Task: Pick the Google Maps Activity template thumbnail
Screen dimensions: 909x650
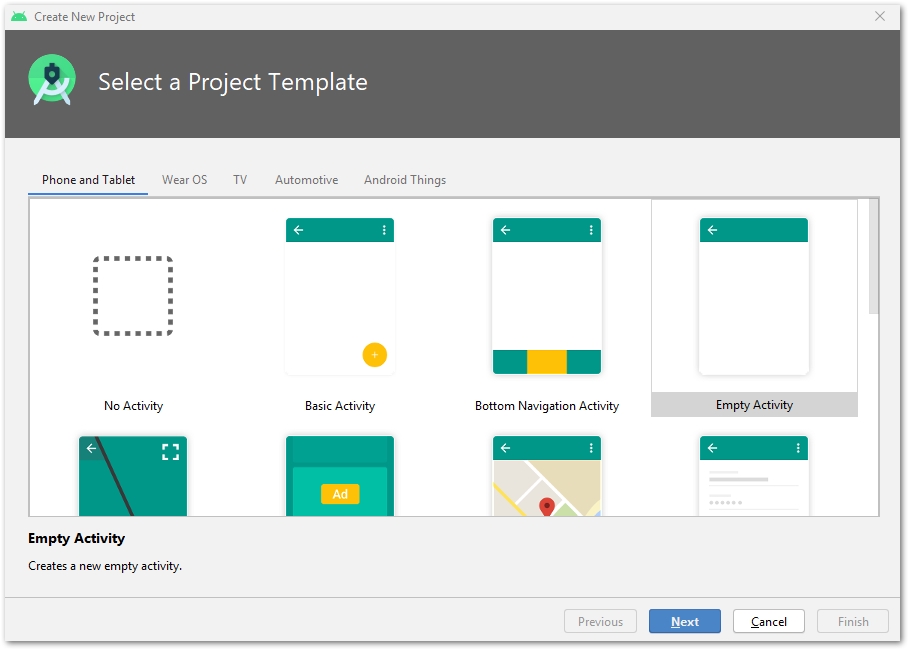Action: 547,475
